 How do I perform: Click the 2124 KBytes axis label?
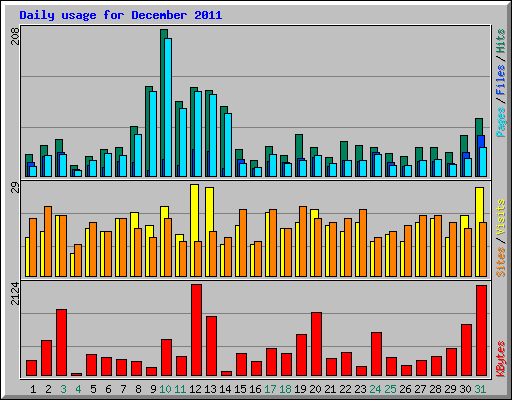[x=16, y=293]
